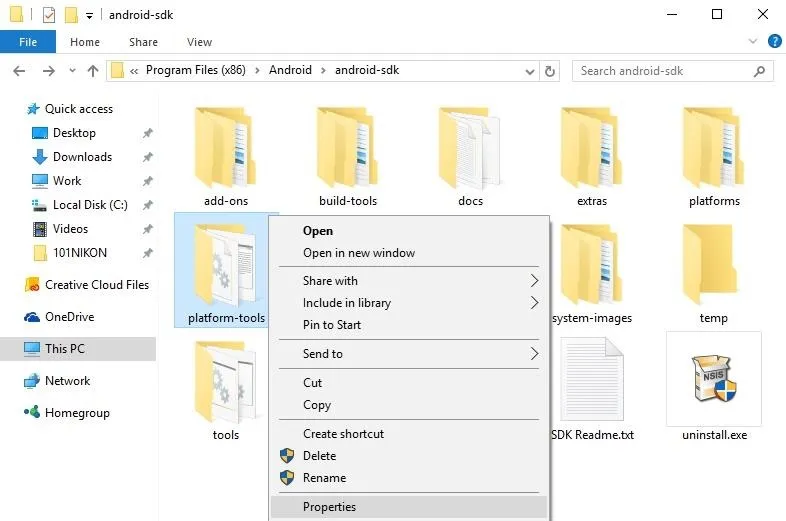Screen dimensions: 786x521
Task: Switch to the View ribbon tab
Action: (x=200, y=42)
